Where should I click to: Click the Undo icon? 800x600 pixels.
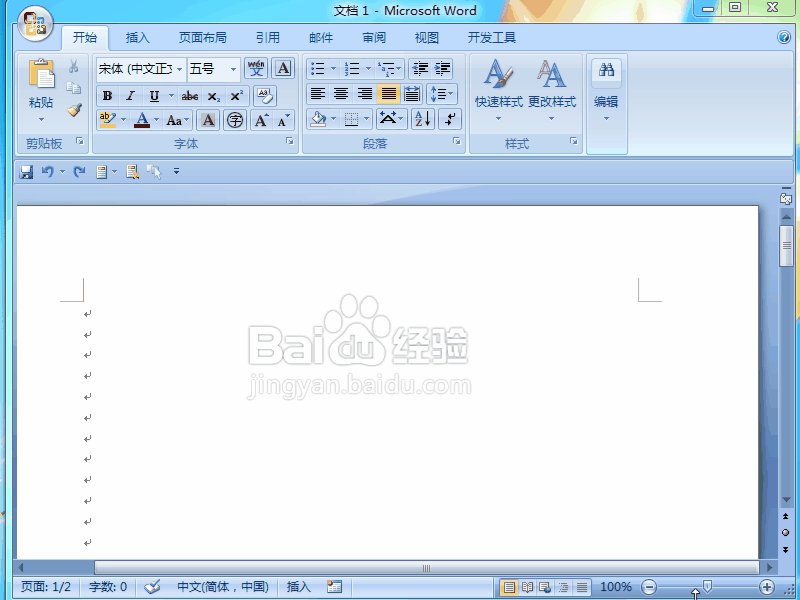[49, 171]
